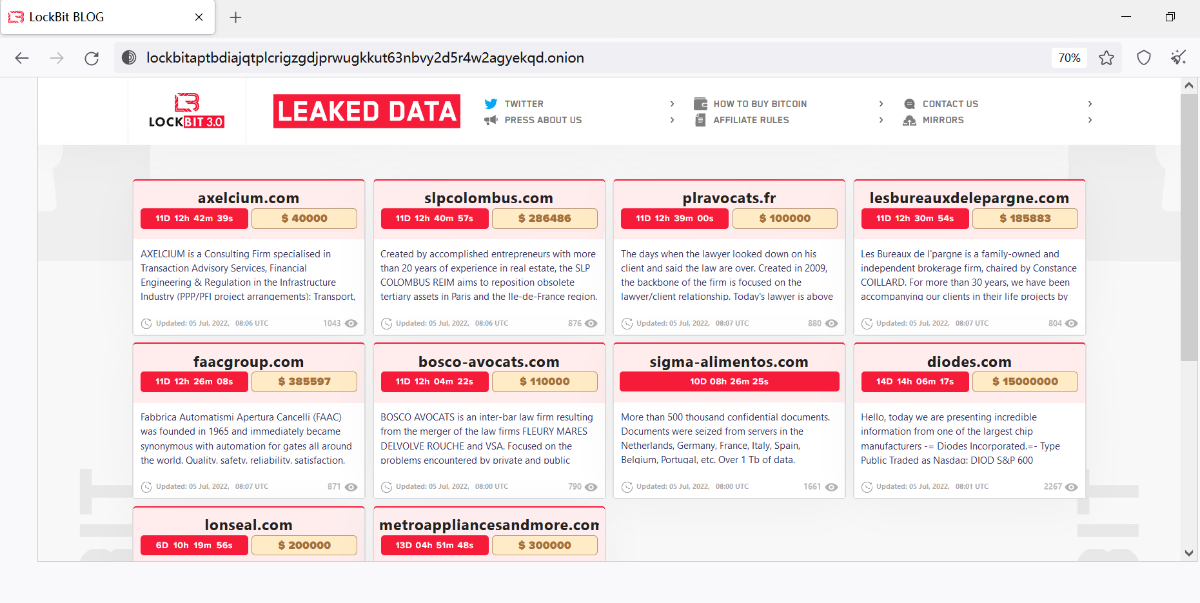The image size is (1200, 603).
Task: Click the LockBit 3.0 logo
Action: pos(185,110)
